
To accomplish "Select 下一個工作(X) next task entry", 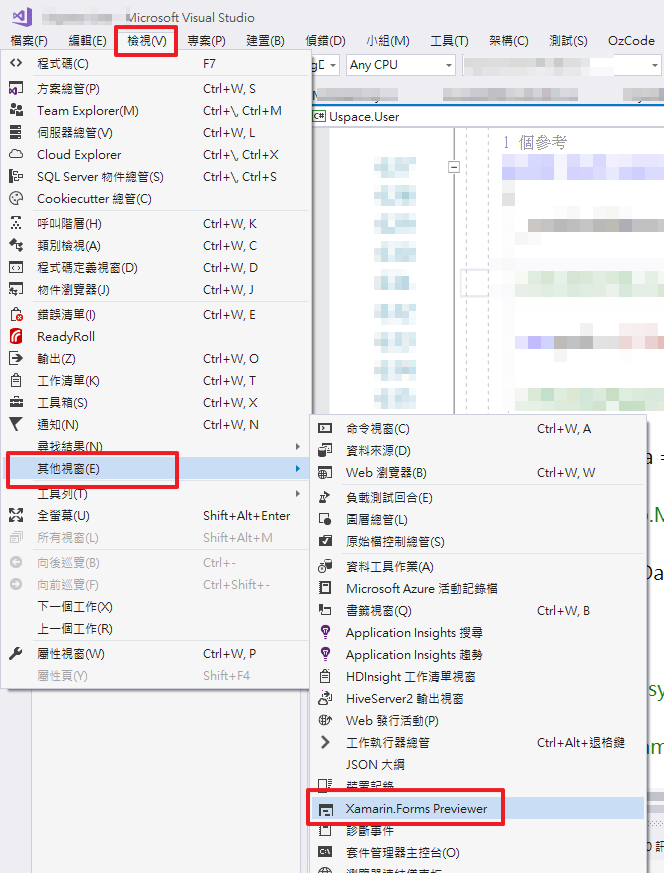I will 156,606.
